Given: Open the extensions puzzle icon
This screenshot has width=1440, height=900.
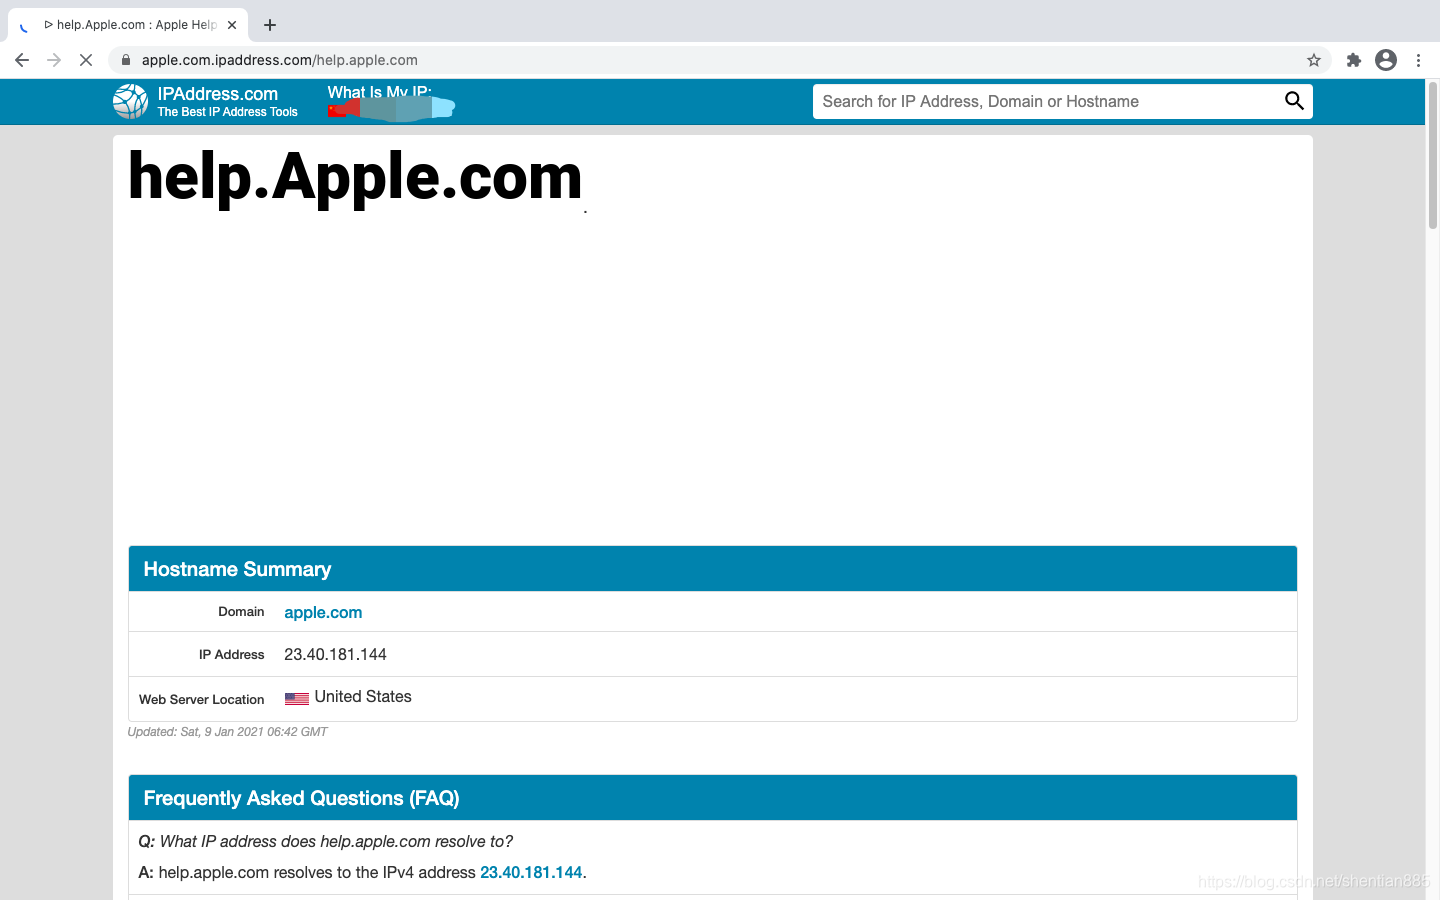Looking at the screenshot, I should [1354, 60].
